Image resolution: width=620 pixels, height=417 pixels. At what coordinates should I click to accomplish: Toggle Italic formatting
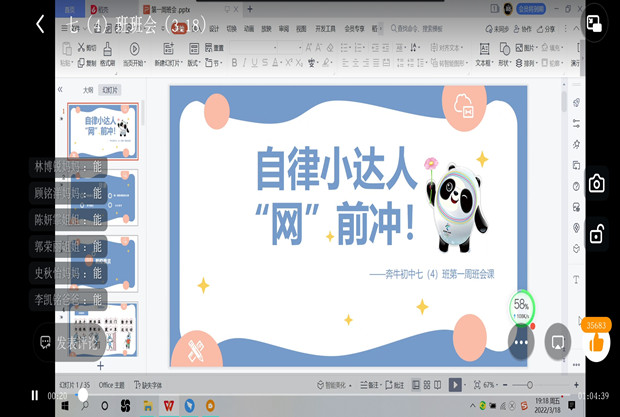(x=244, y=63)
